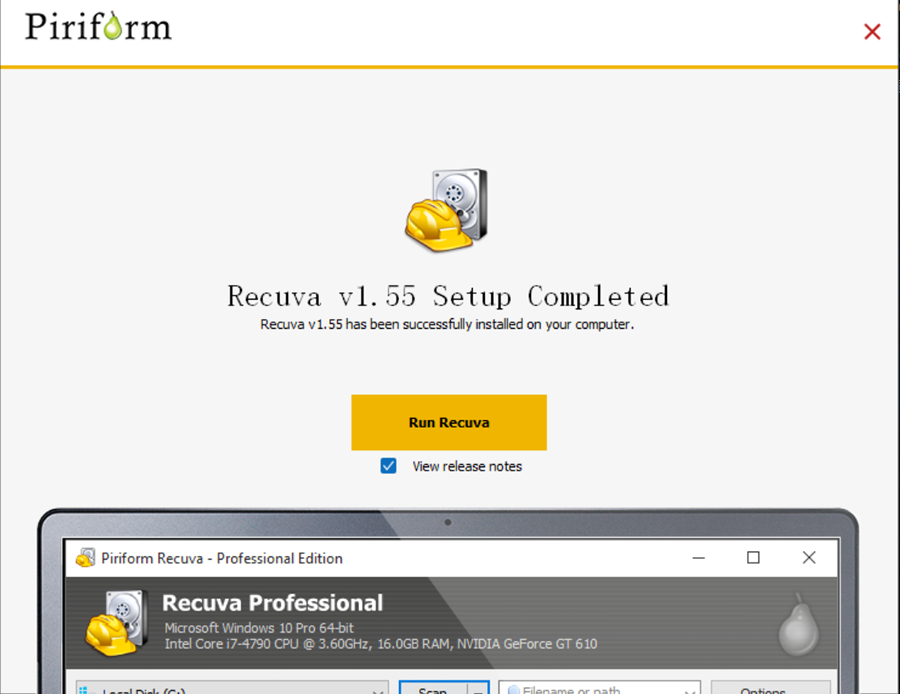Viewport: 900px width, 694px height.
Task: Click the successfully installed message text
Action: pyautogui.click(x=447, y=324)
